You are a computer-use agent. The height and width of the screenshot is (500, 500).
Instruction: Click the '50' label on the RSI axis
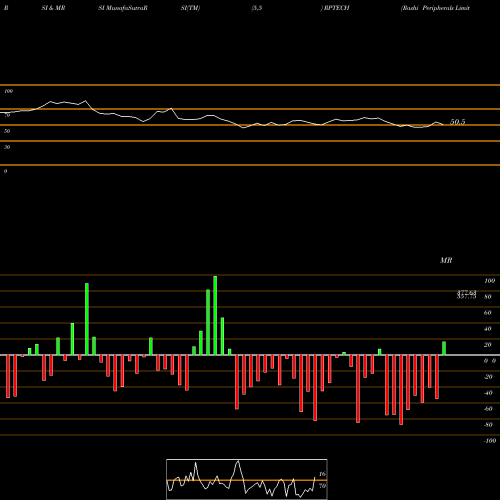pos(7,131)
